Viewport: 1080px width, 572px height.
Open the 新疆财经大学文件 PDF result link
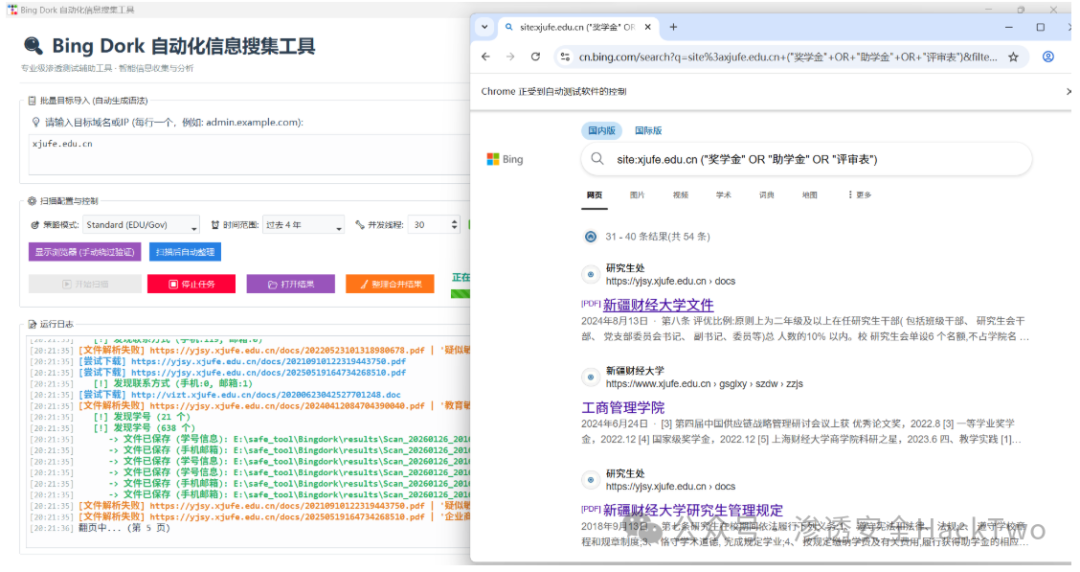pyautogui.click(x=658, y=305)
